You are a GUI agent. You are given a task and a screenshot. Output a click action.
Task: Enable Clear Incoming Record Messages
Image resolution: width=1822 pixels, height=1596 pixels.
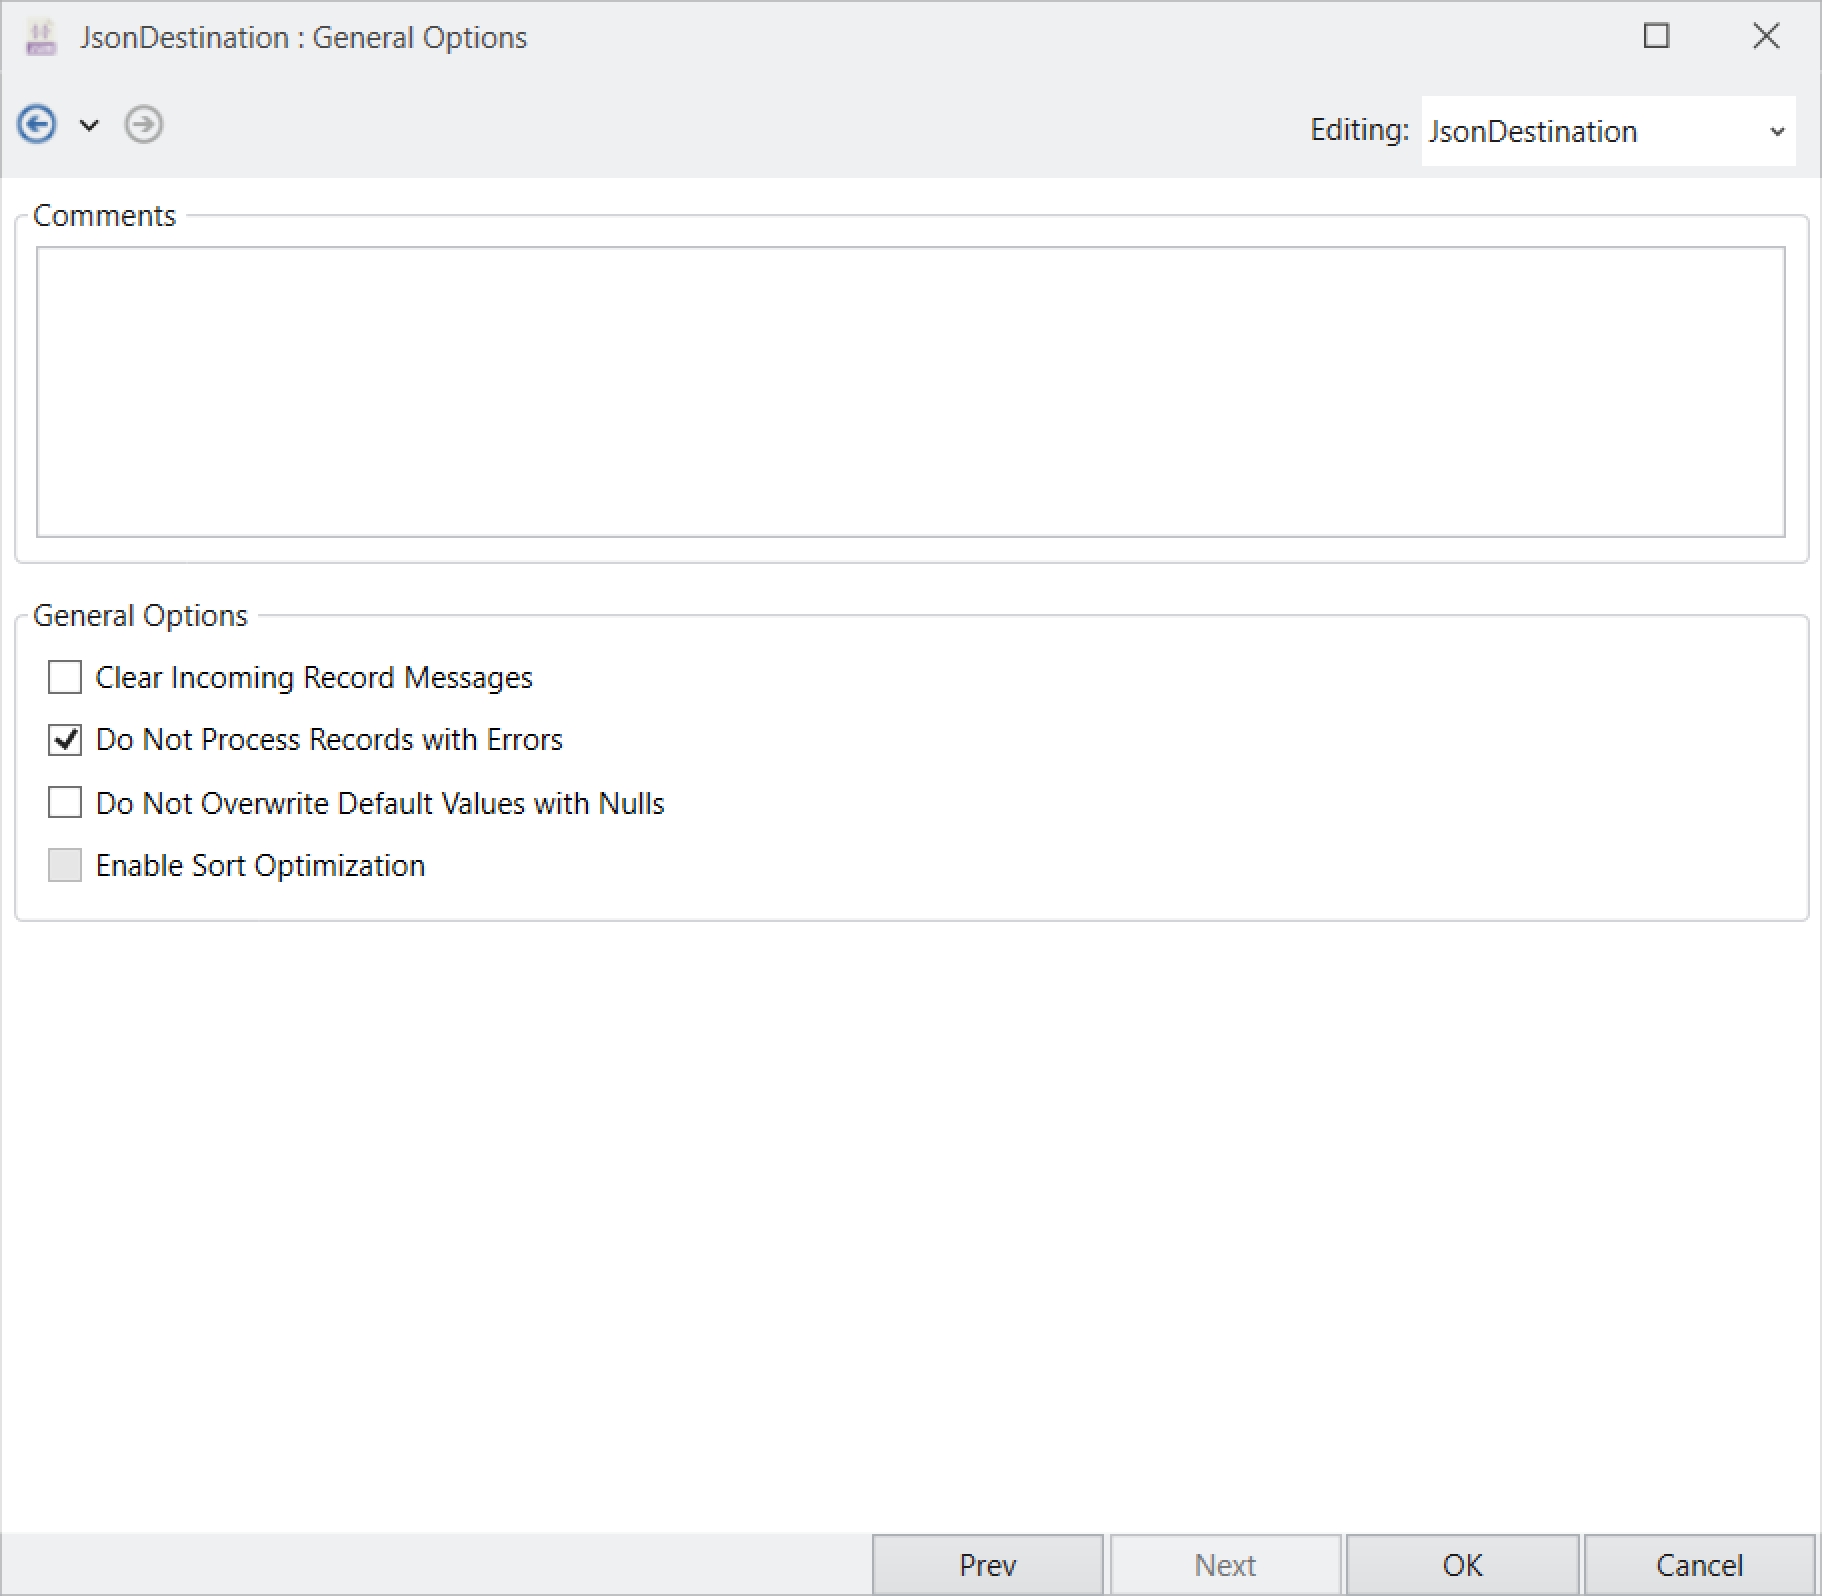pos(65,677)
